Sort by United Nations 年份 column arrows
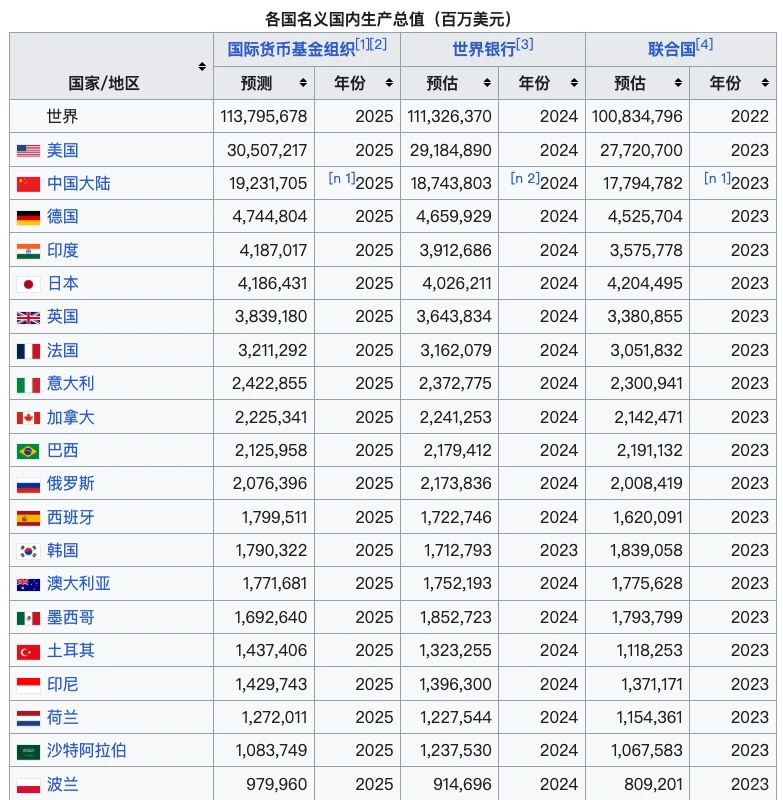Screen dimensions: 783x800 tap(765, 83)
